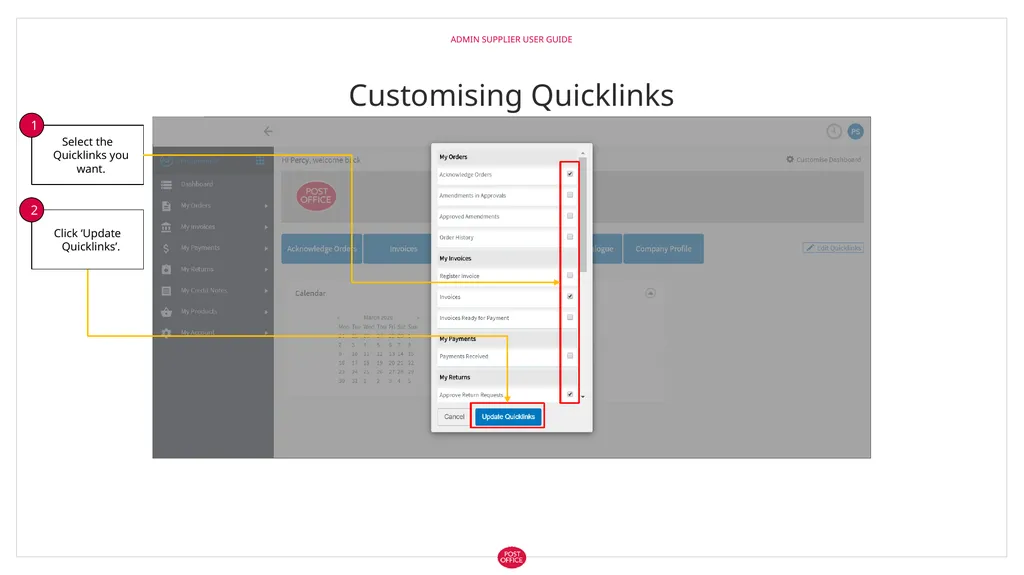The width and height of the screenshot is (1024, 575).
Task: Toggle the Acknowledge Orders checkbox
Action: pyautogui.click(x=570, y=174)
